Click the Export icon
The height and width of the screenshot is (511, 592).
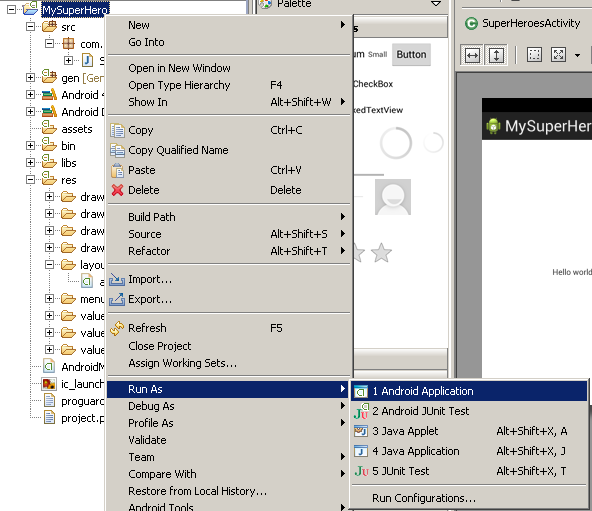[117, 299]
